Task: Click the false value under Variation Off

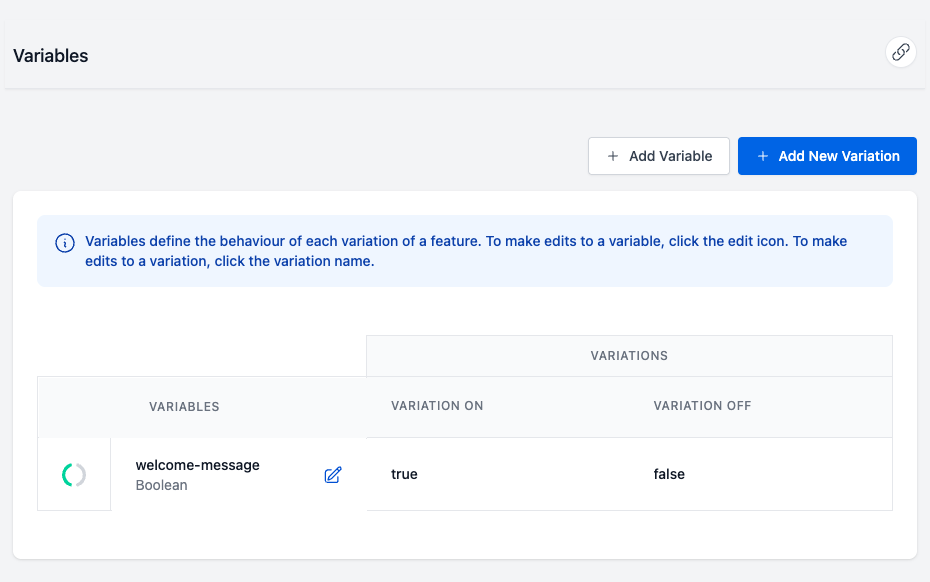Action: click(669, 474)
